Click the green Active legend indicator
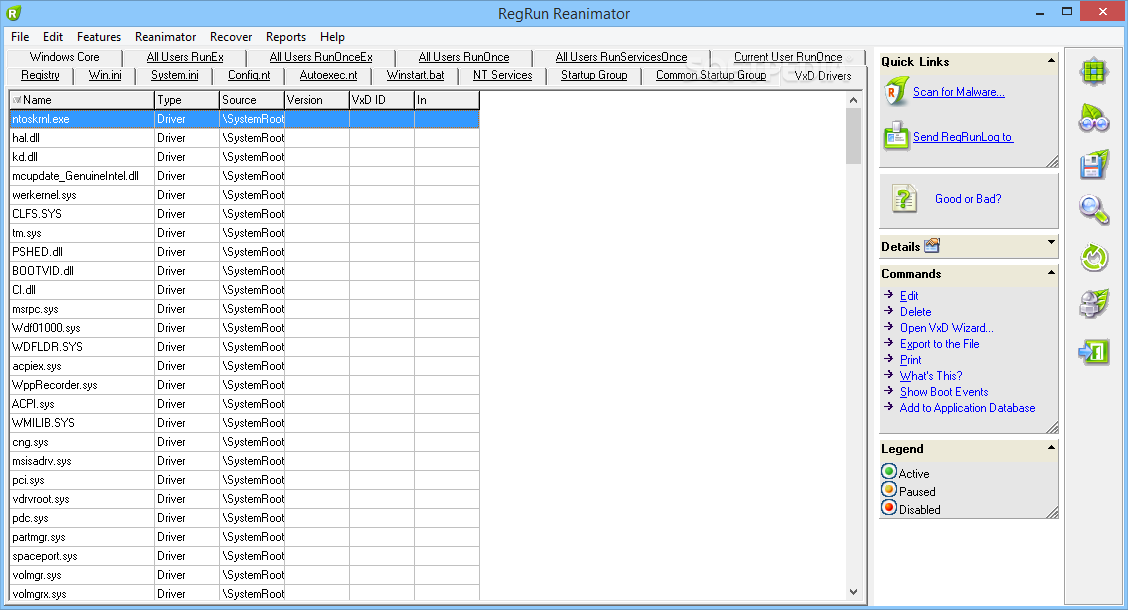The width and height of the screenshot is (1128, 610). click(889, 472)
